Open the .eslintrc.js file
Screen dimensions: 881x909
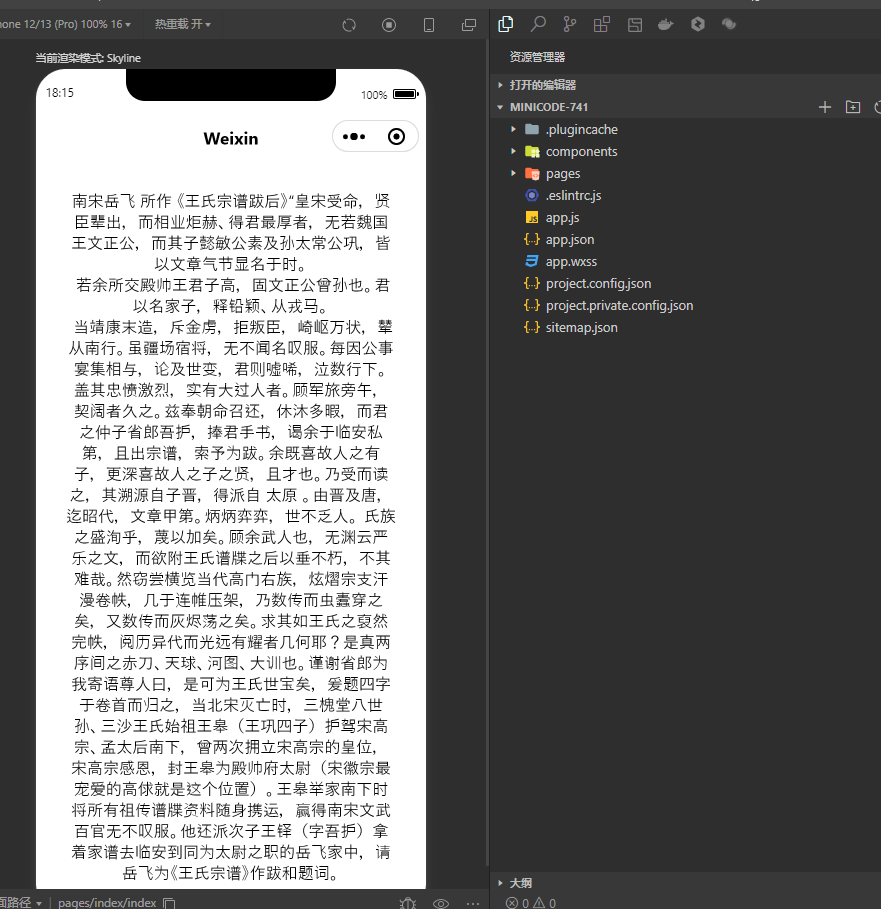coord(685,195)
